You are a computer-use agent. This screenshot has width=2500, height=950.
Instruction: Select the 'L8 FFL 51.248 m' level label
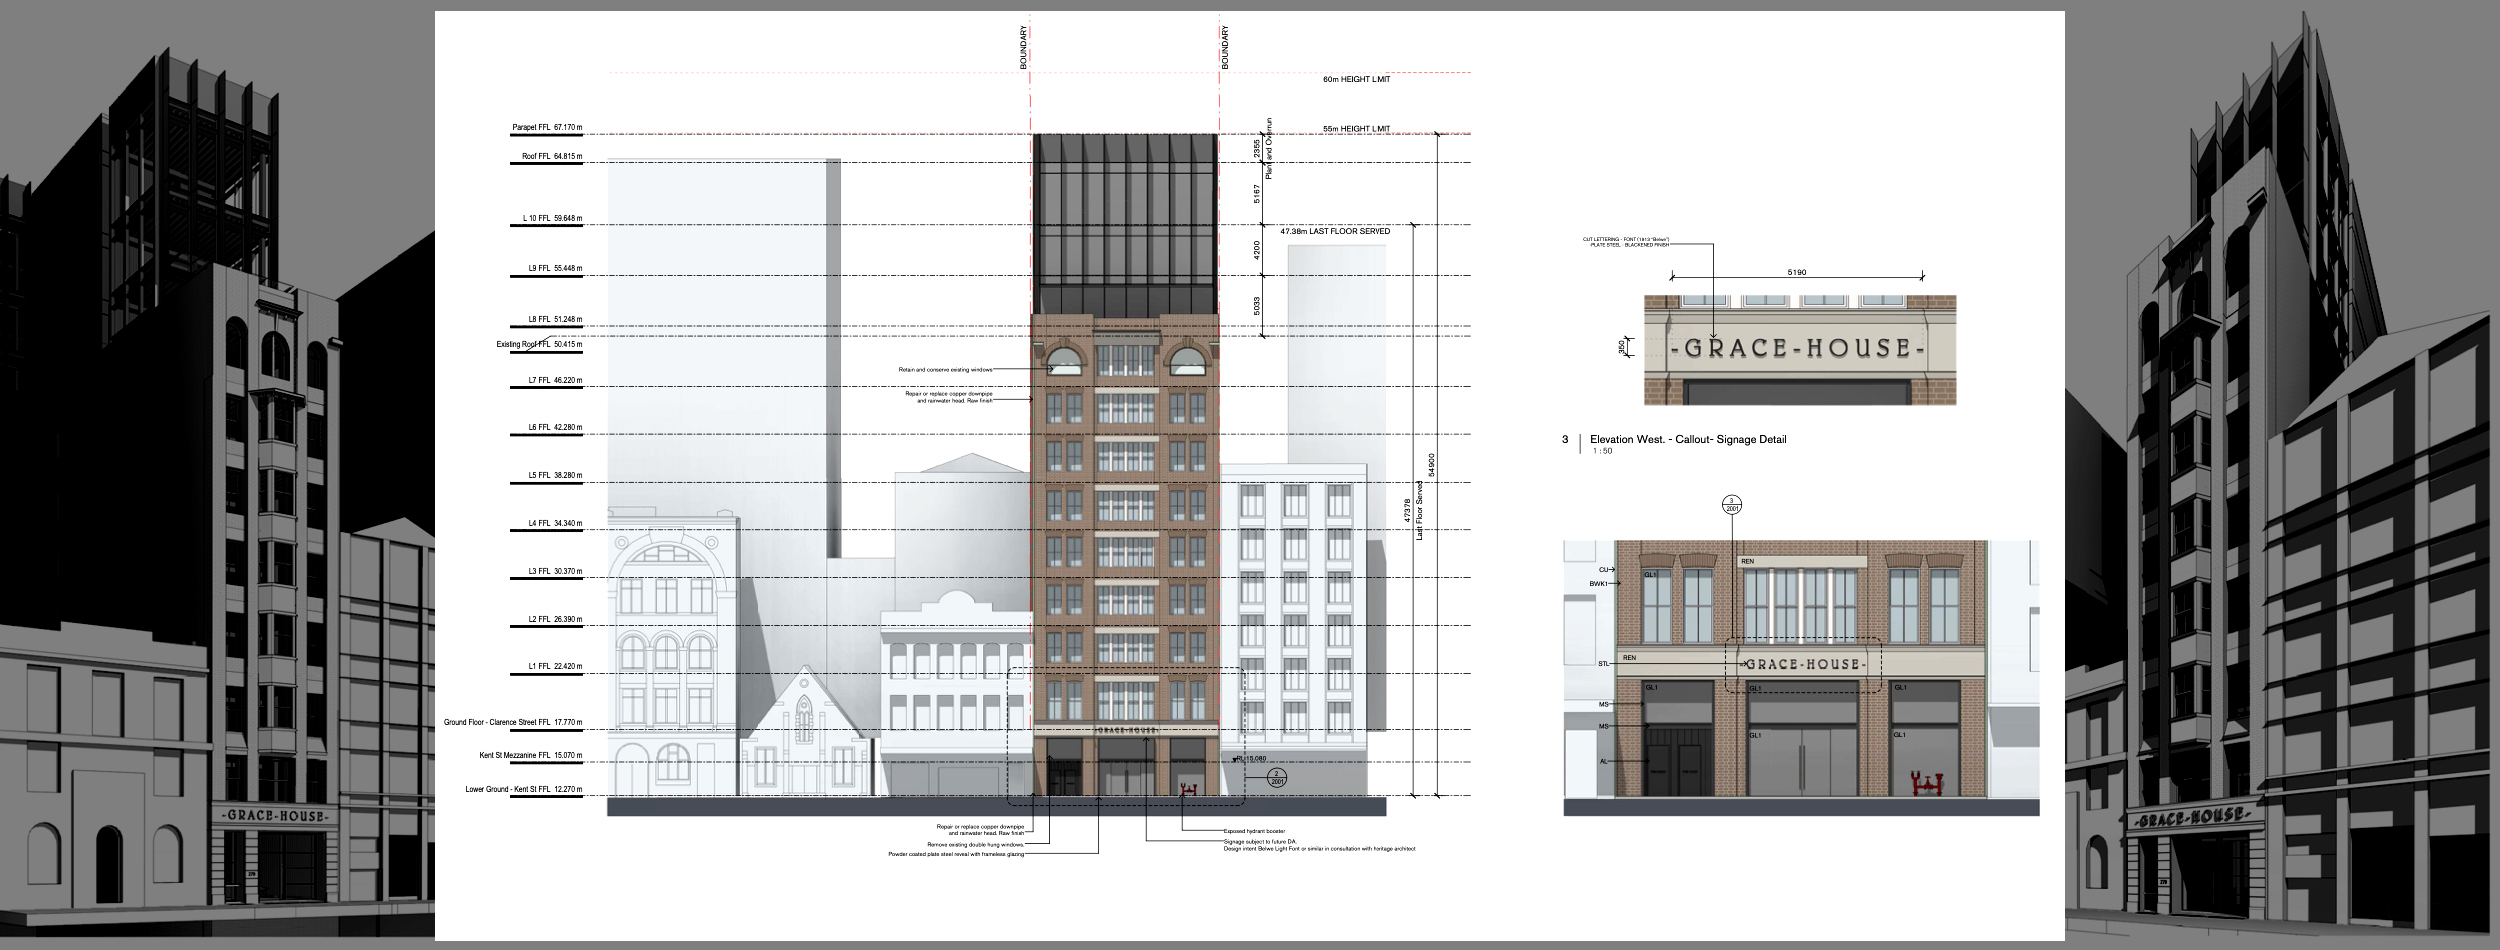point(553,320)
